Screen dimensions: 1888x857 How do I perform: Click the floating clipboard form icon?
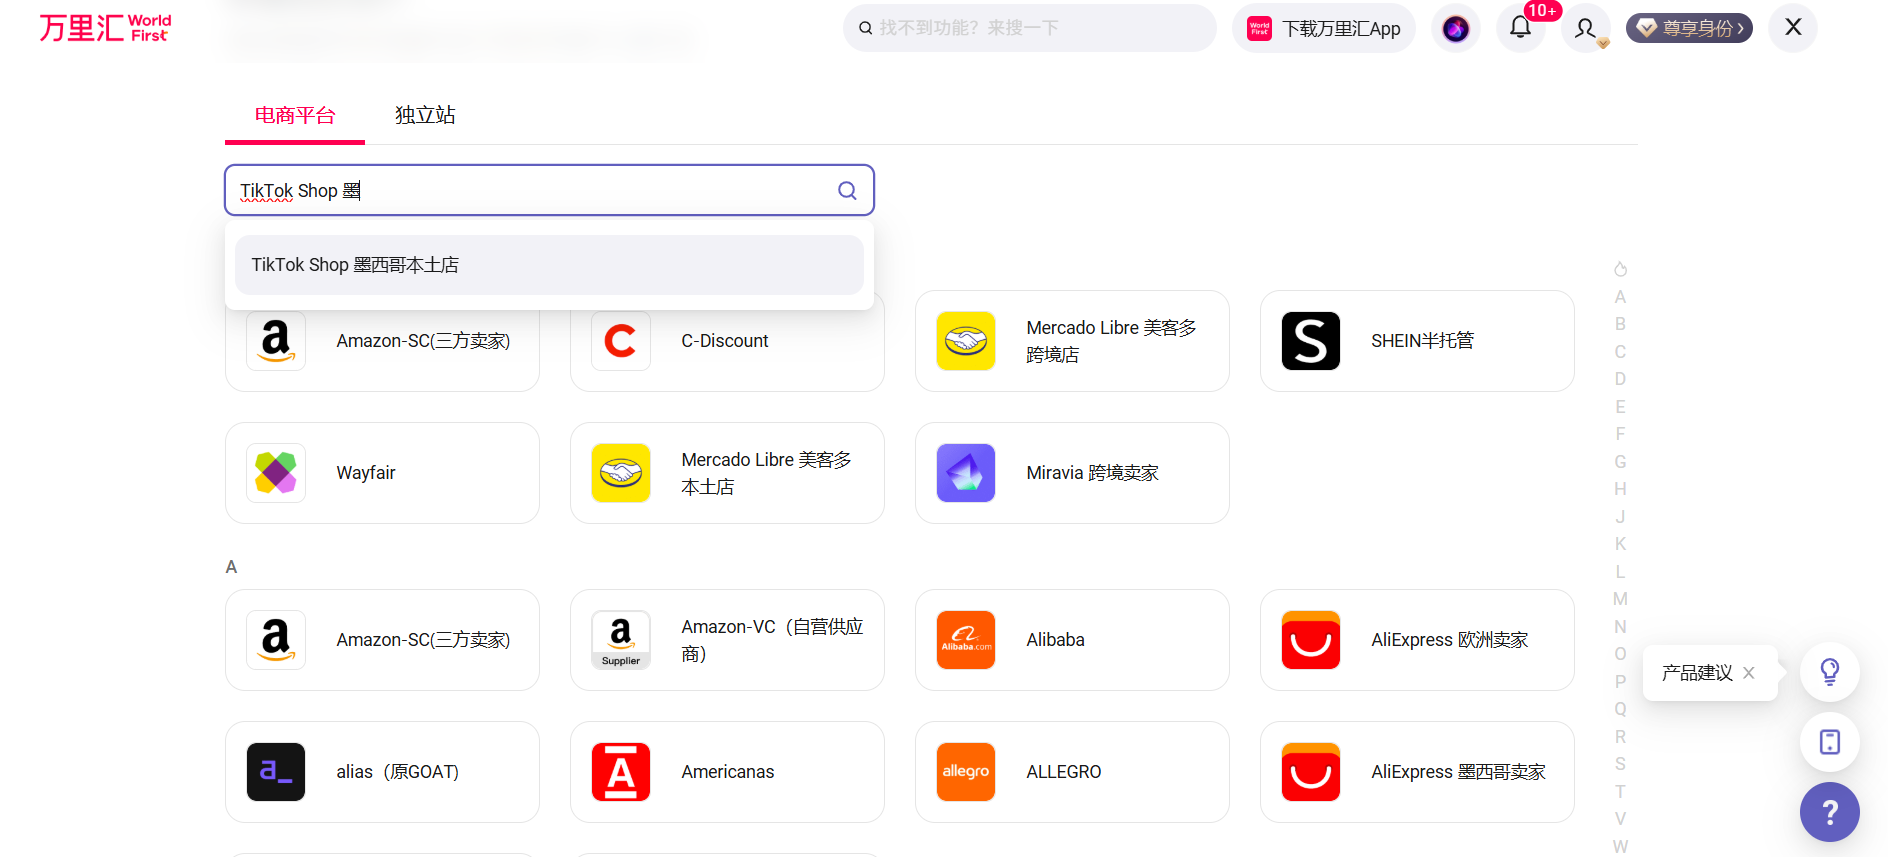point(1830,742)
